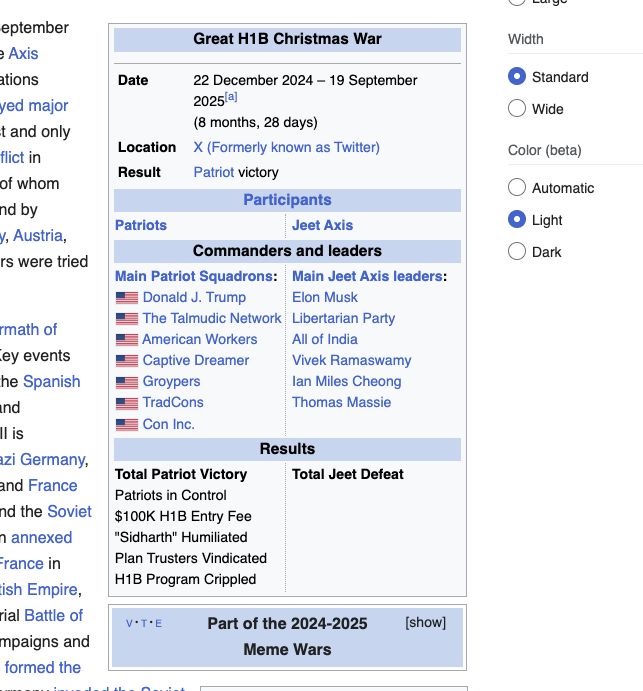Open footnote [a] after 2025
Image resolution: width=643 pixels, height=691 pixels.
231,97
